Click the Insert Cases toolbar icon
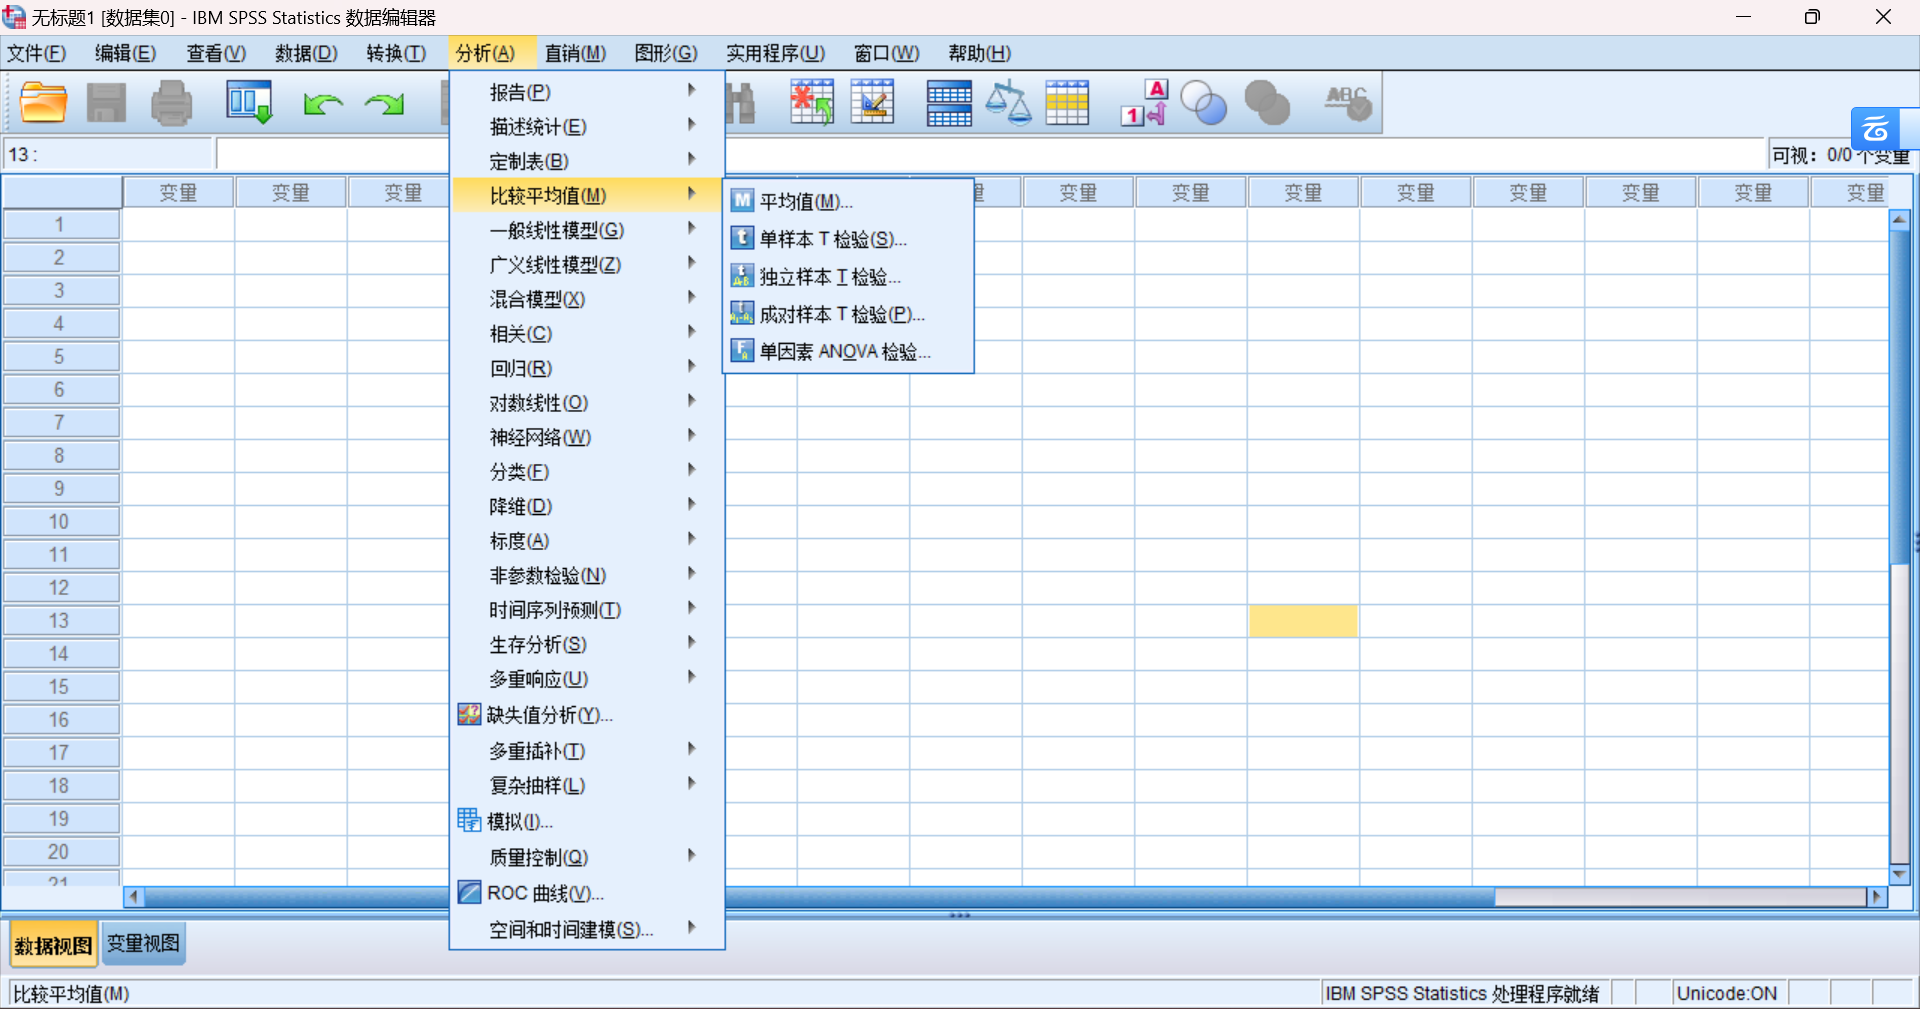Screen dimensions: 1920x1009 tap(812, 102)
